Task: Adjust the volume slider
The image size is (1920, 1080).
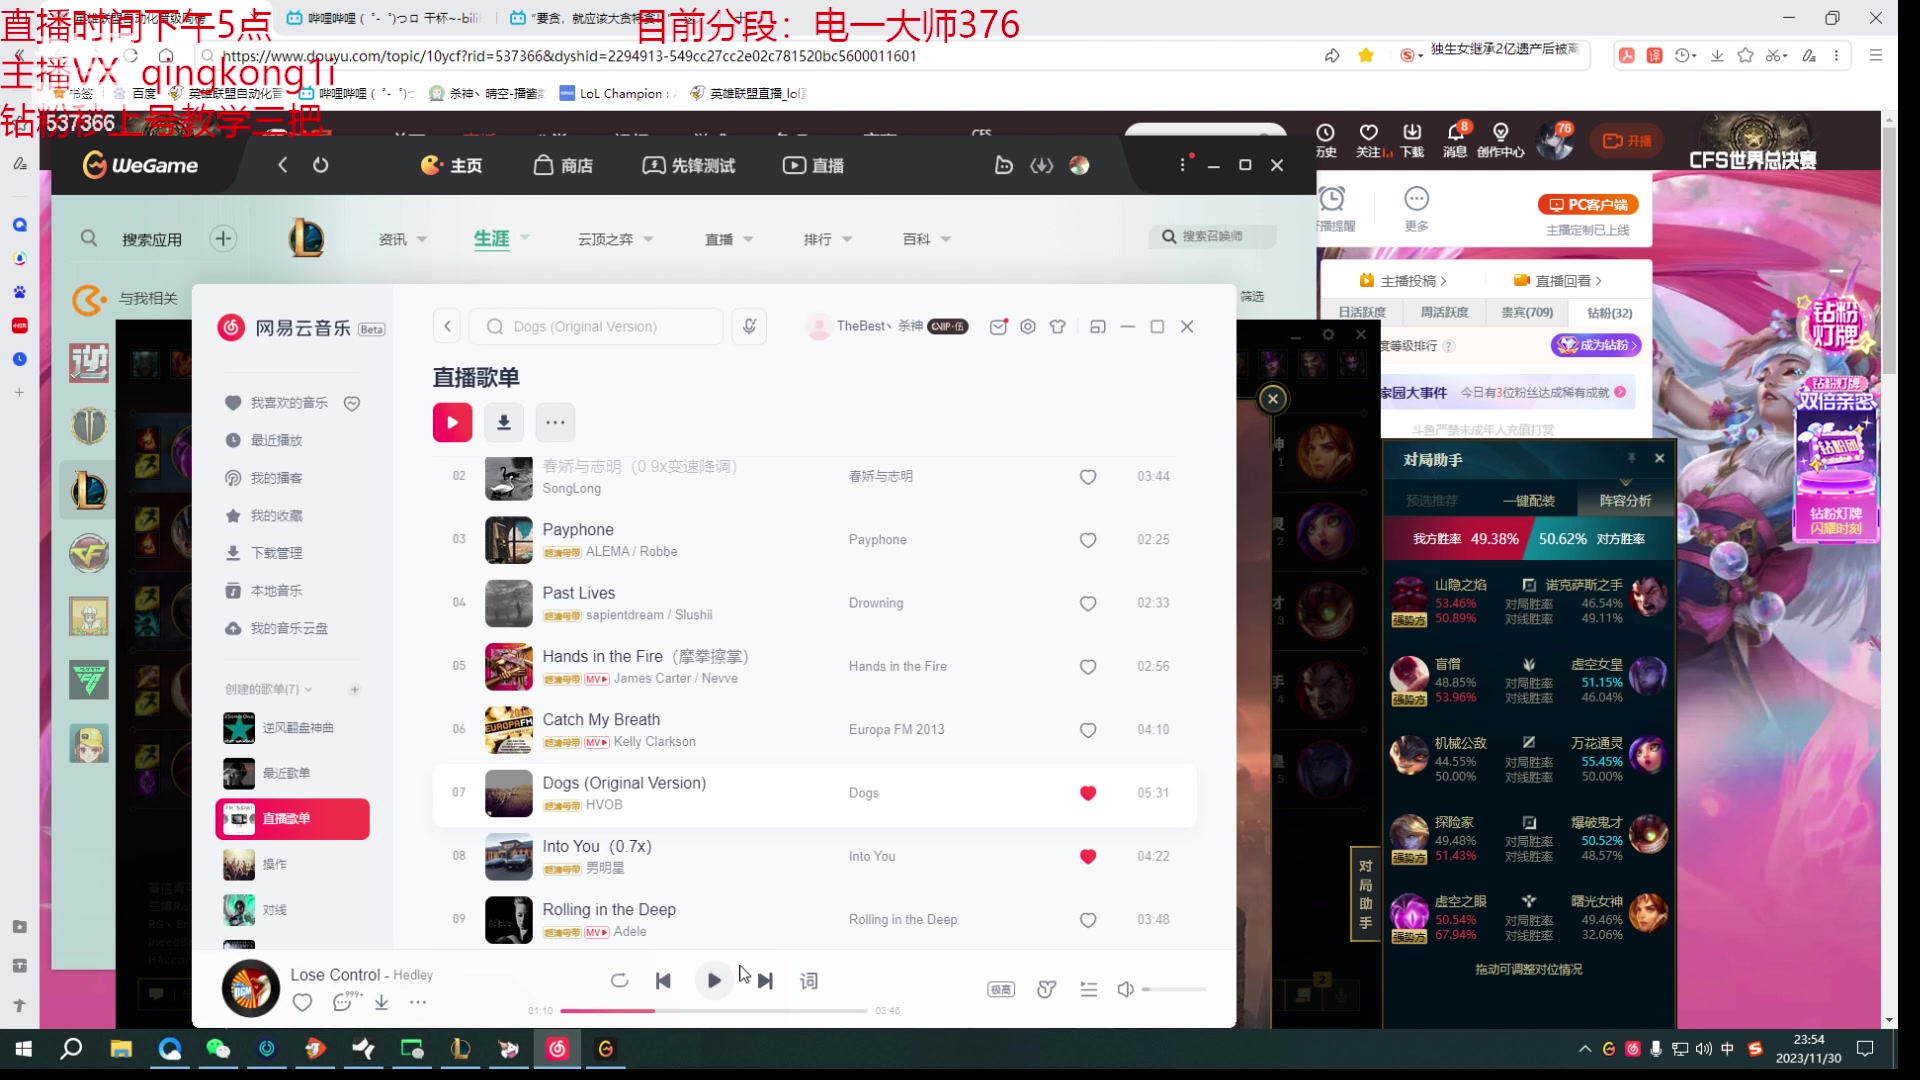Action: tap(1174, 990)
